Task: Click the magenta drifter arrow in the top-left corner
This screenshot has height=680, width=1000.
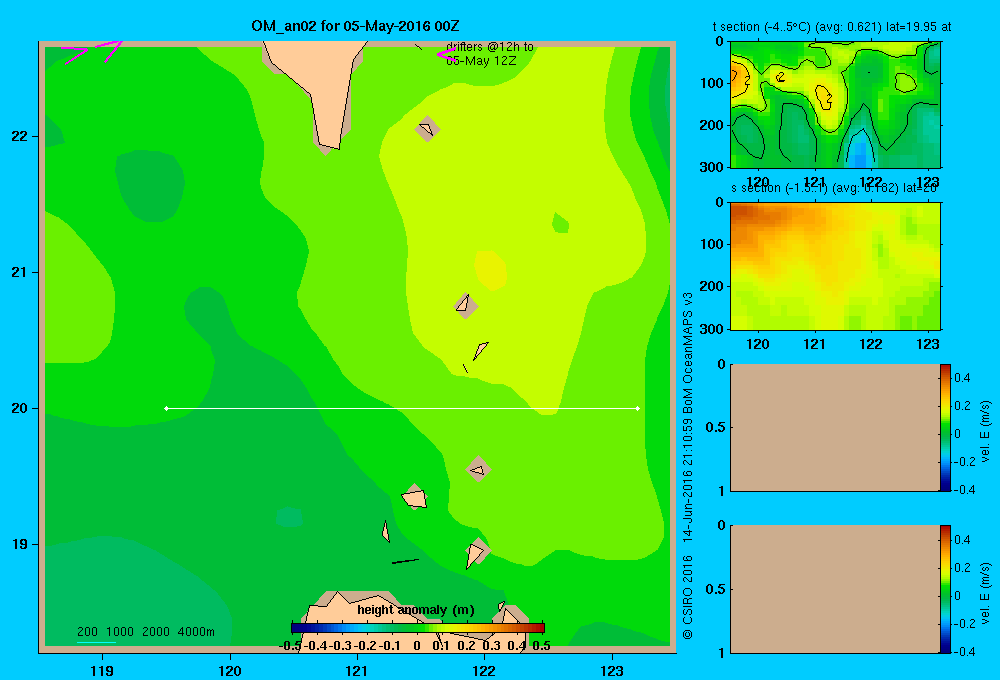Action: click(x=93, y=52)
